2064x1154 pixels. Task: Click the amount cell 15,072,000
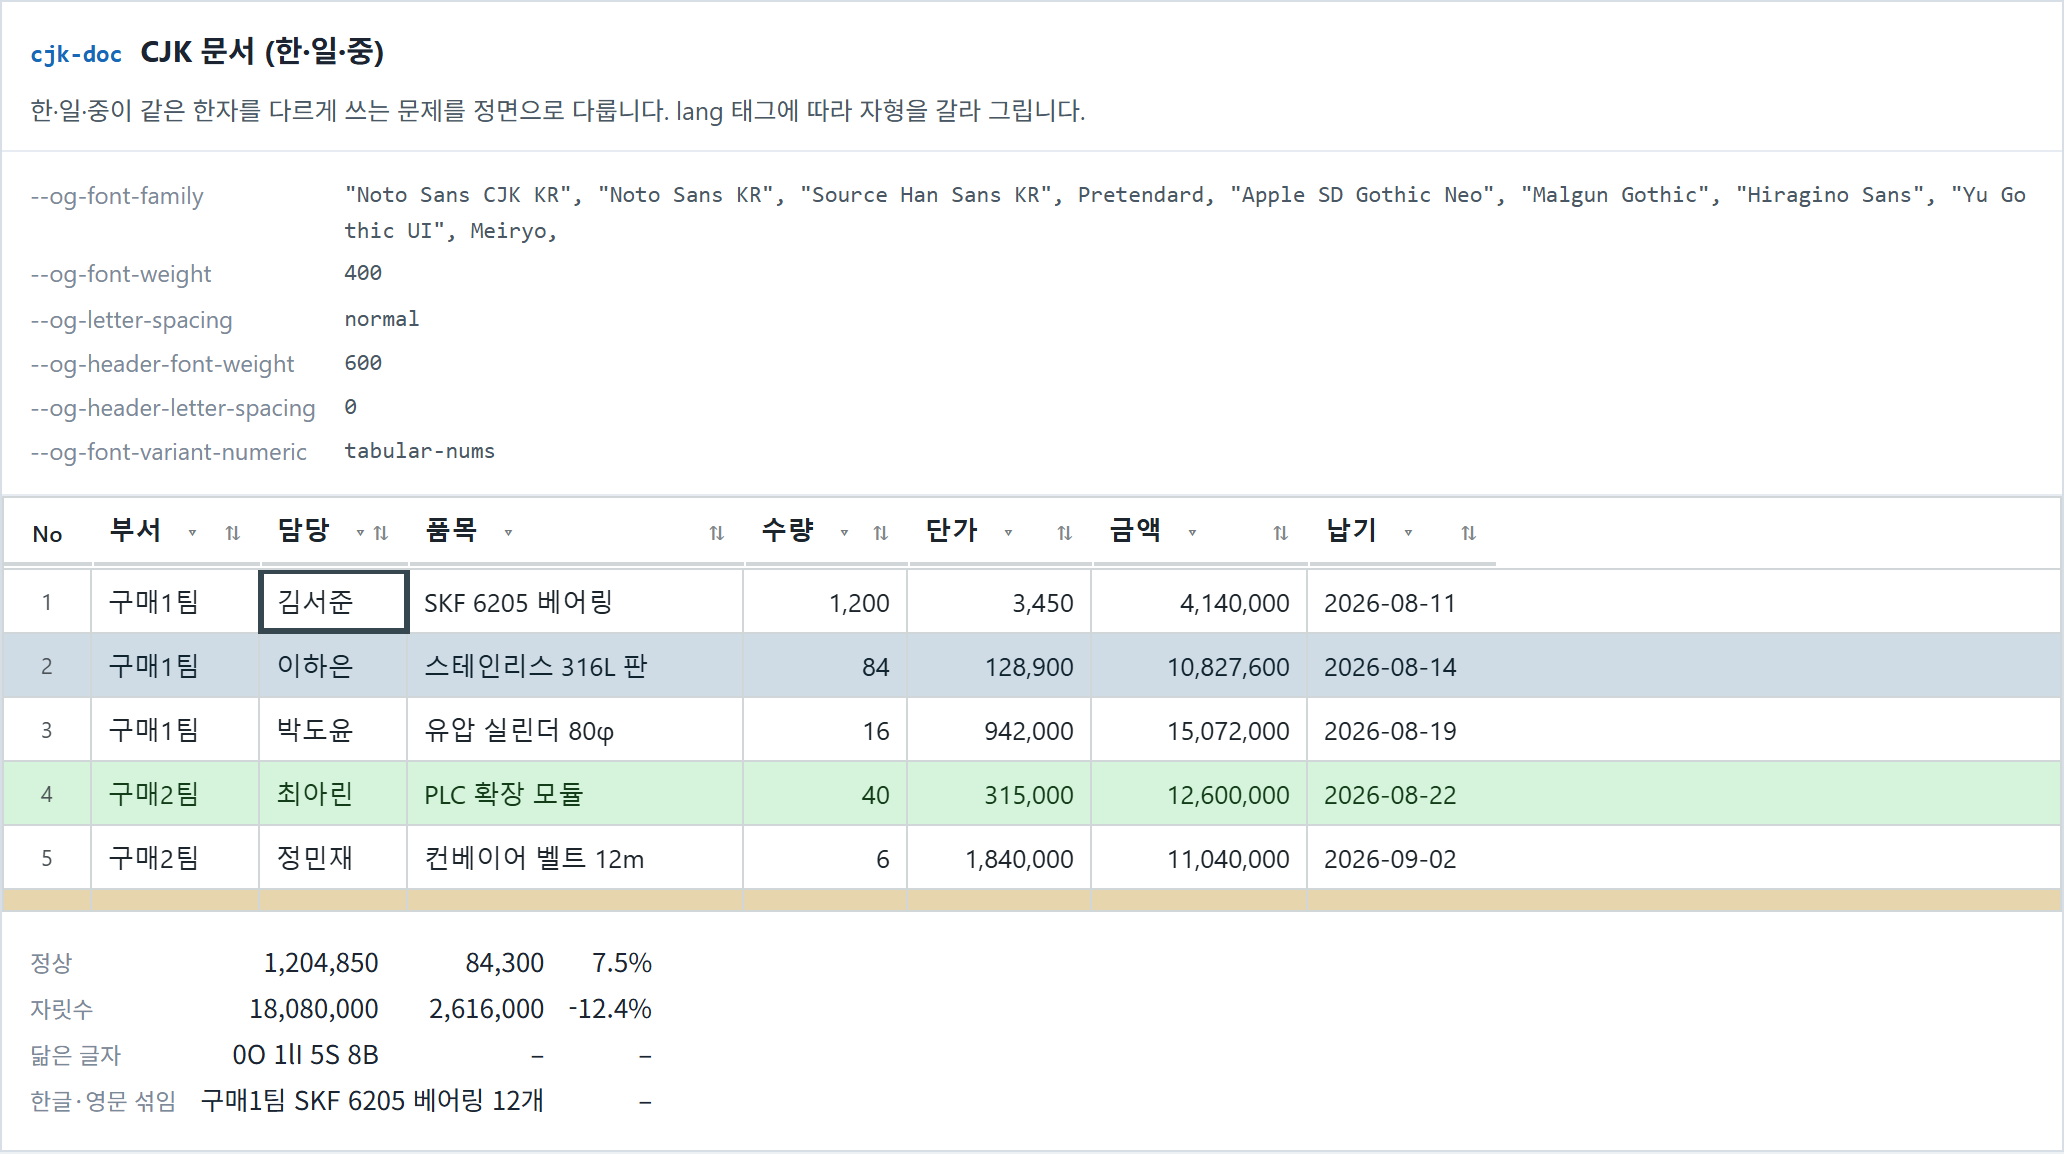tap(1199, 730)
